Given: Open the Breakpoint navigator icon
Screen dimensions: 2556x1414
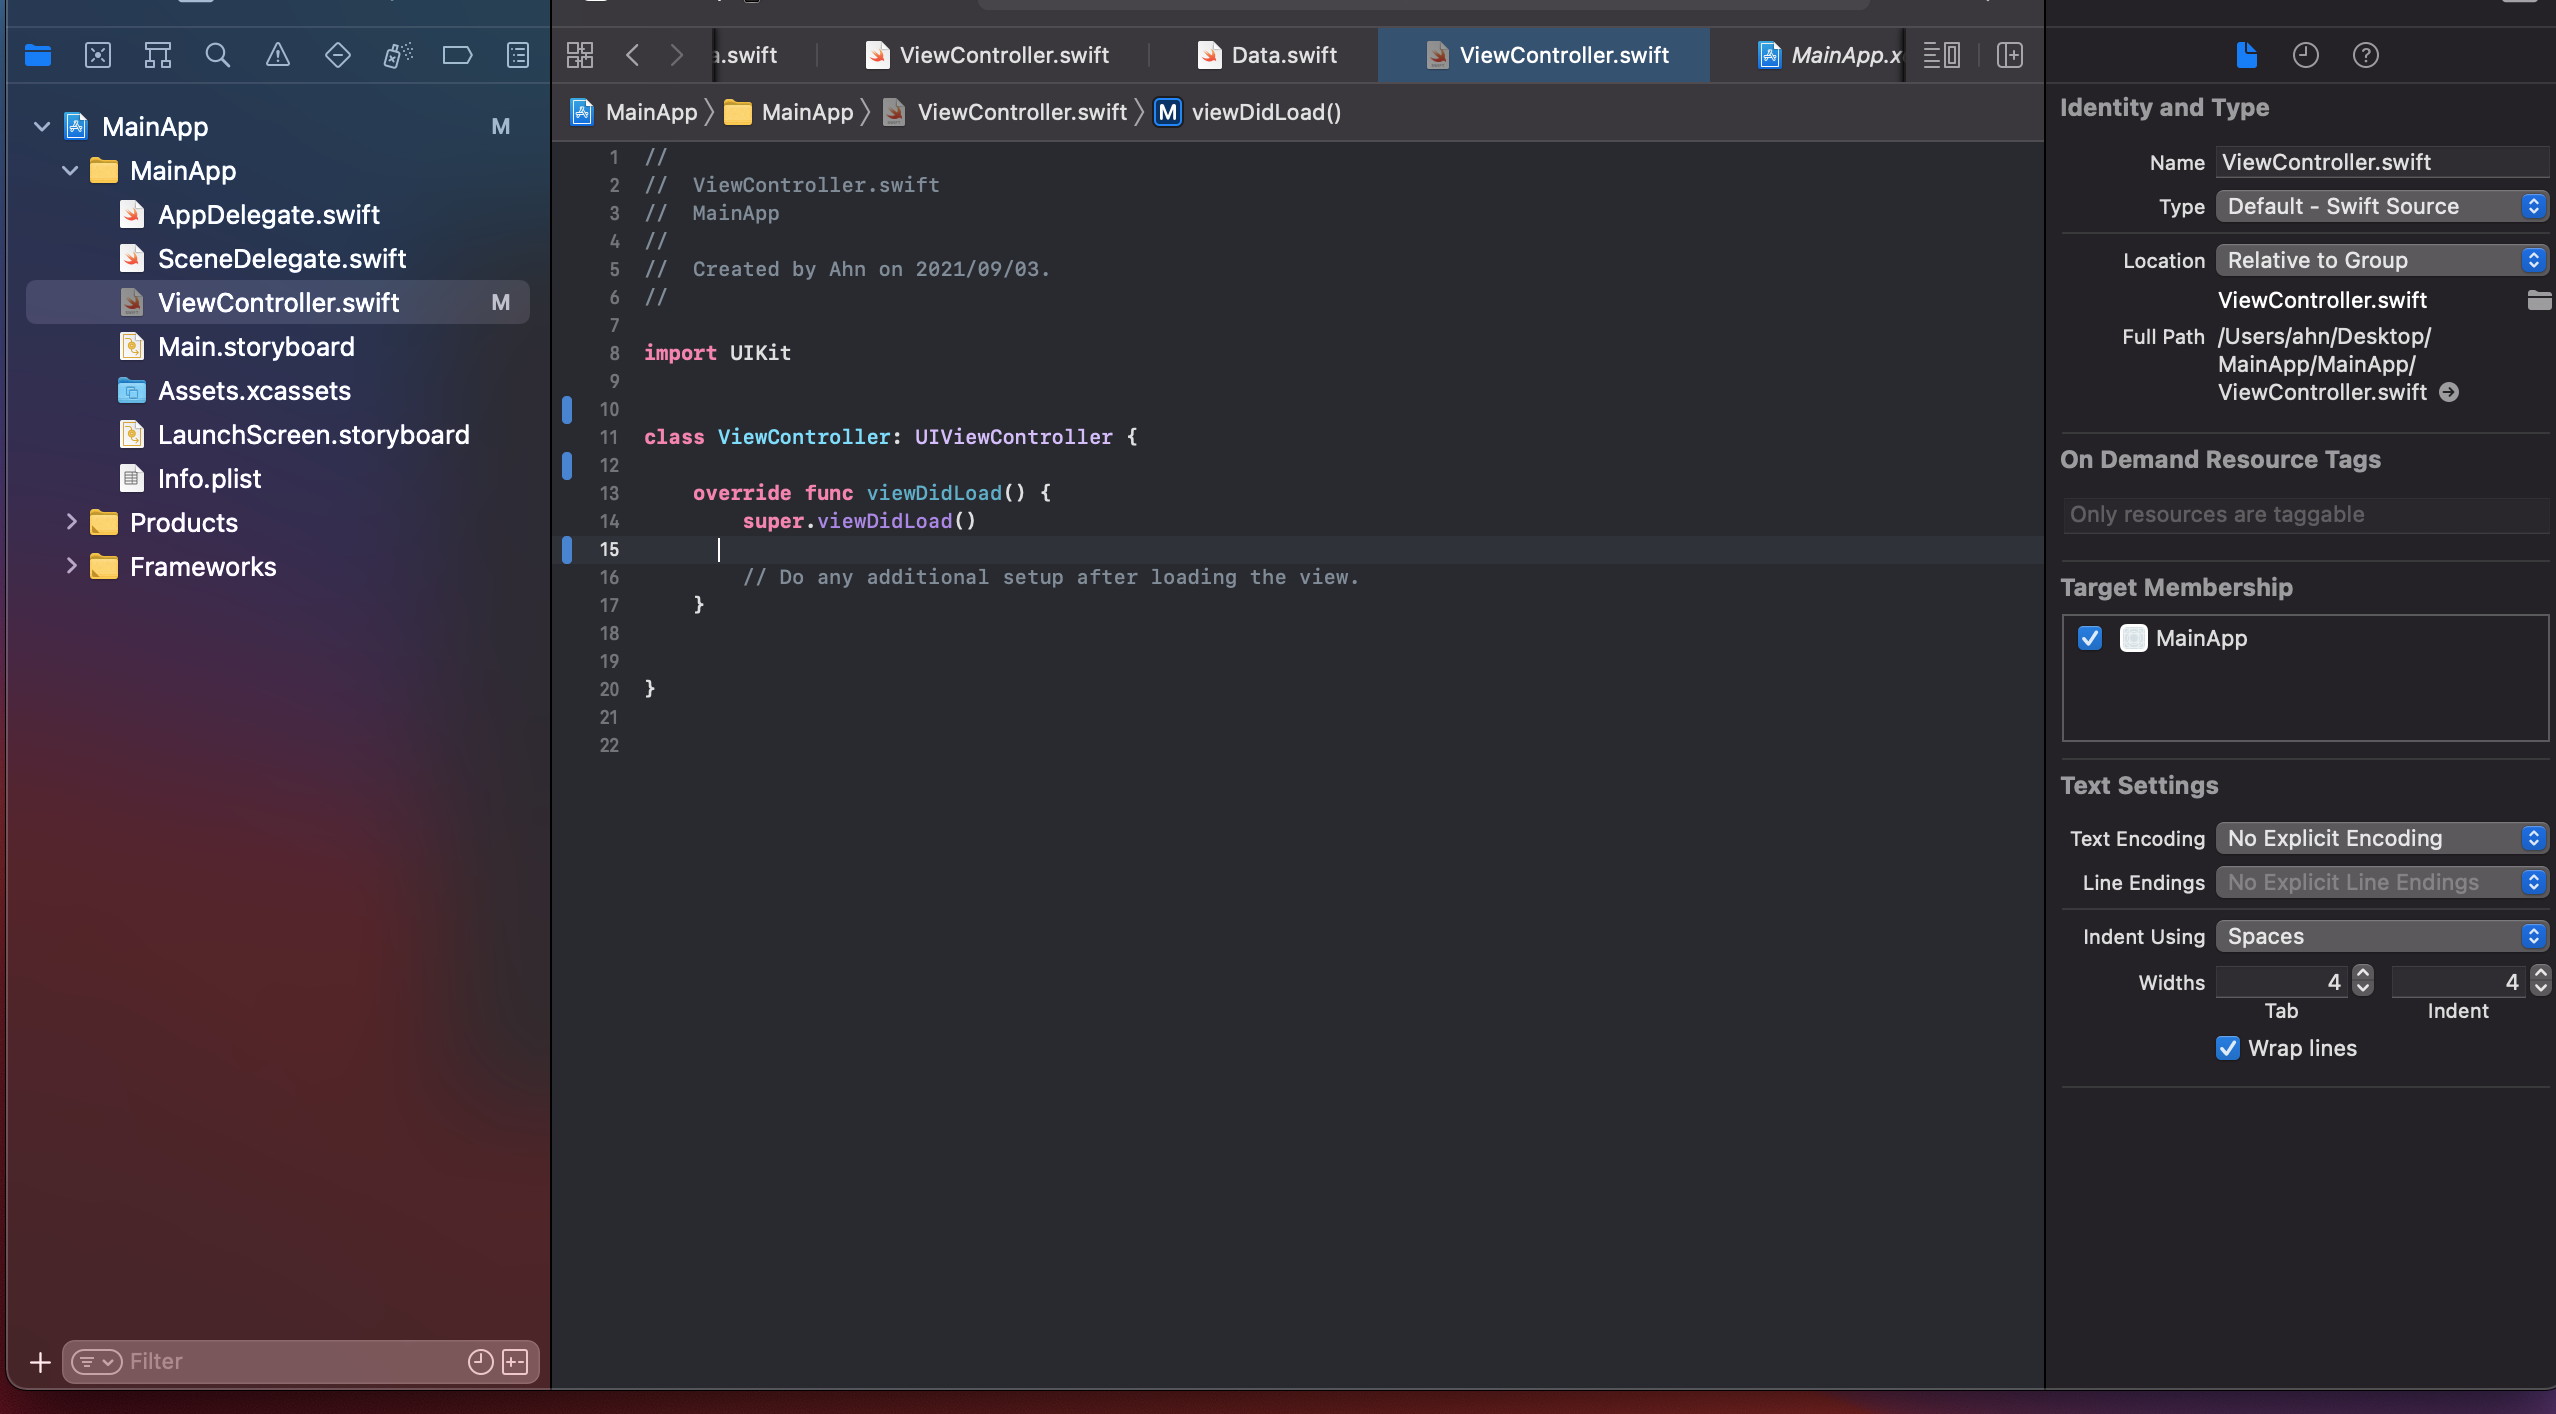Looking at the screenshot, I should click(458, 55).
